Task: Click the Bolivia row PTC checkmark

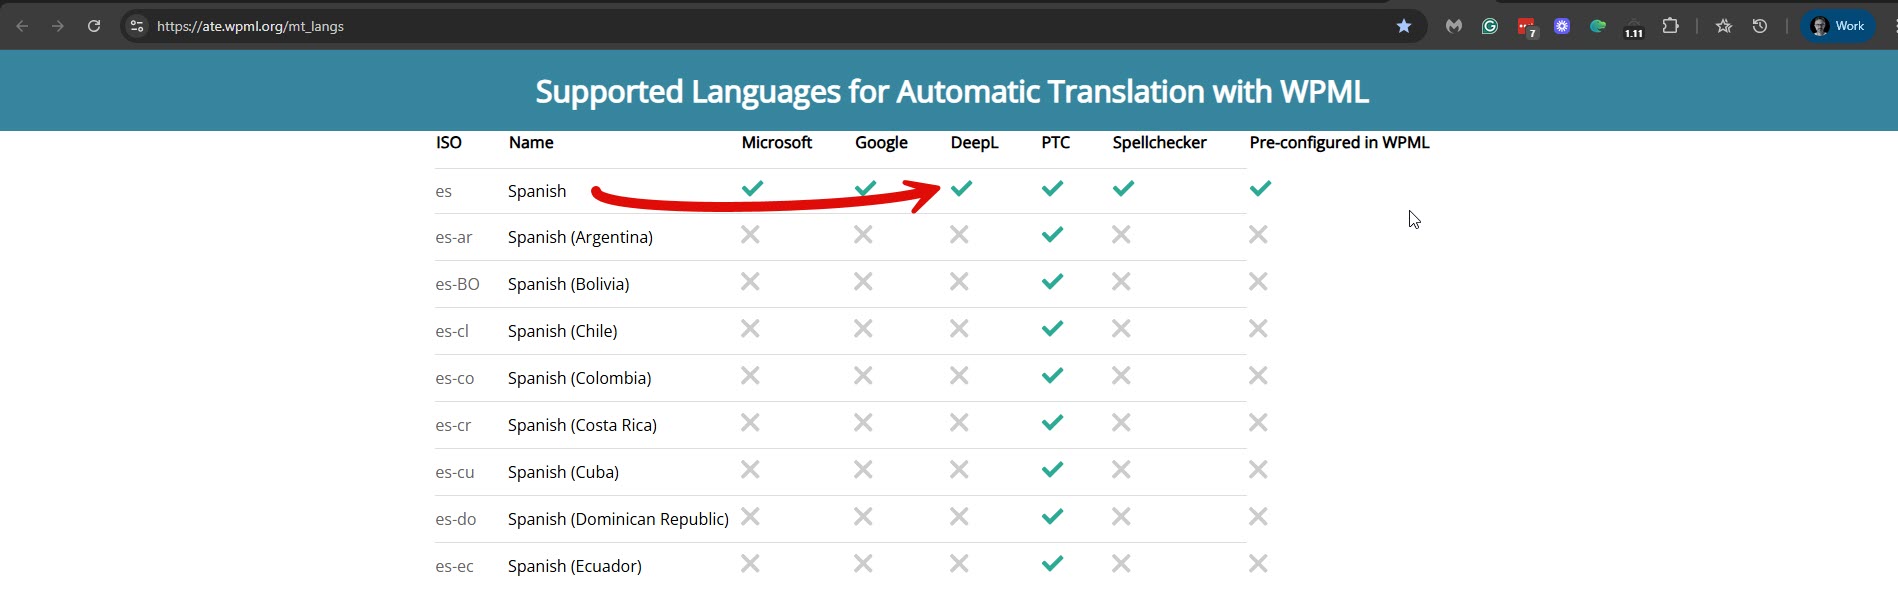Action: point(1052,282)
